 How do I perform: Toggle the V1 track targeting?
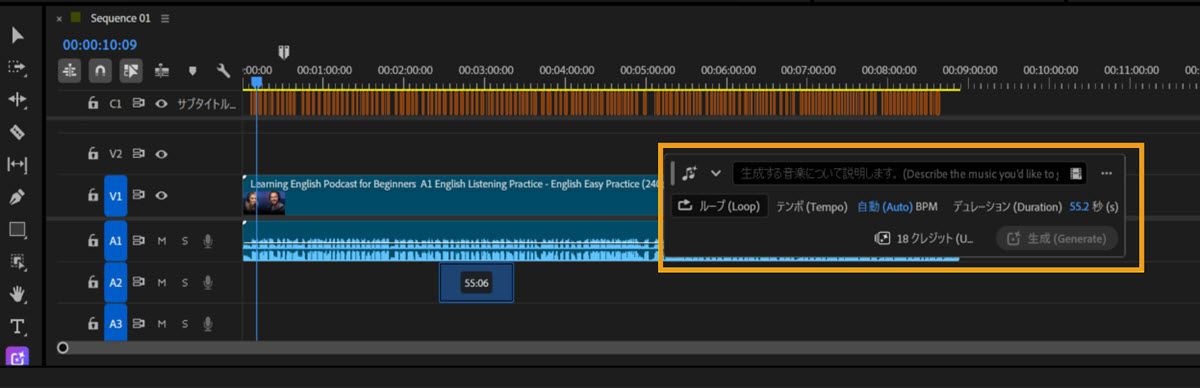[116, 197]
